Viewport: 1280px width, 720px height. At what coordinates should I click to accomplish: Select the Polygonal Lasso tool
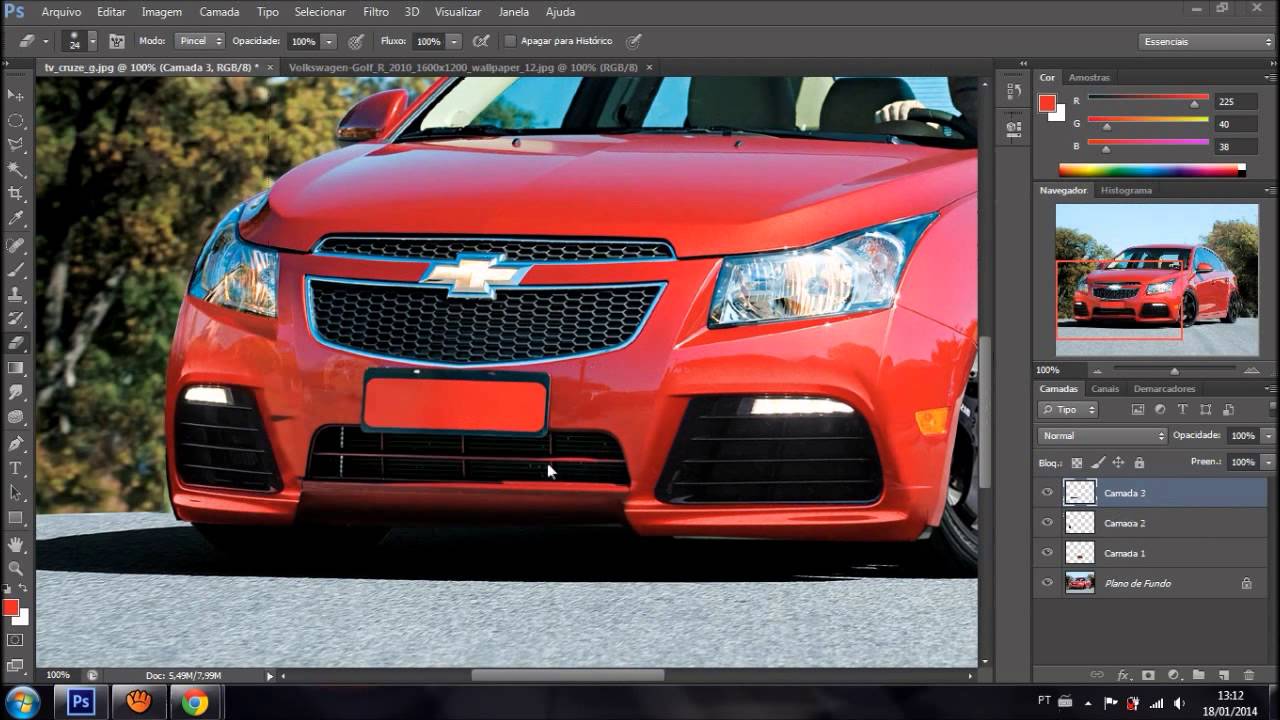(x=16, y=144)
